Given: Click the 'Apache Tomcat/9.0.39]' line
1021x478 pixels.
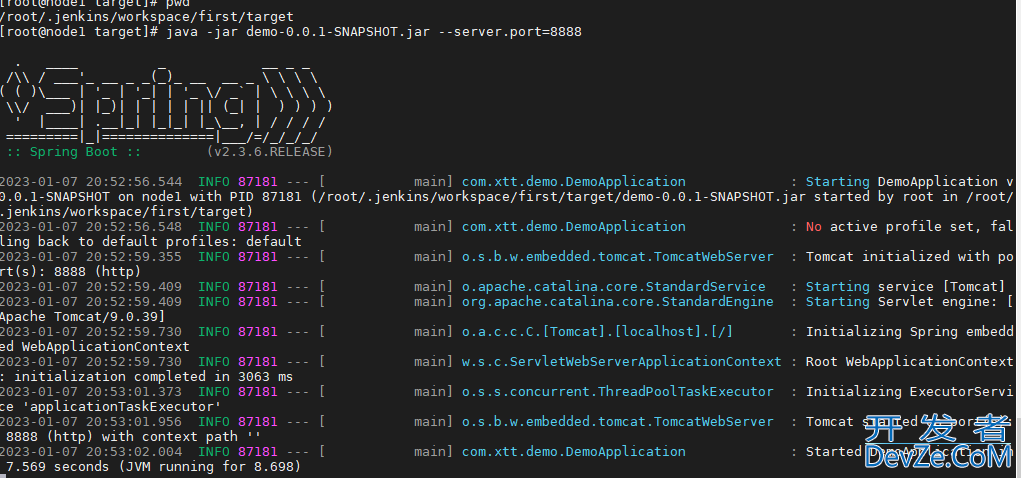Looking at the screenshot, I should point(83,316).
